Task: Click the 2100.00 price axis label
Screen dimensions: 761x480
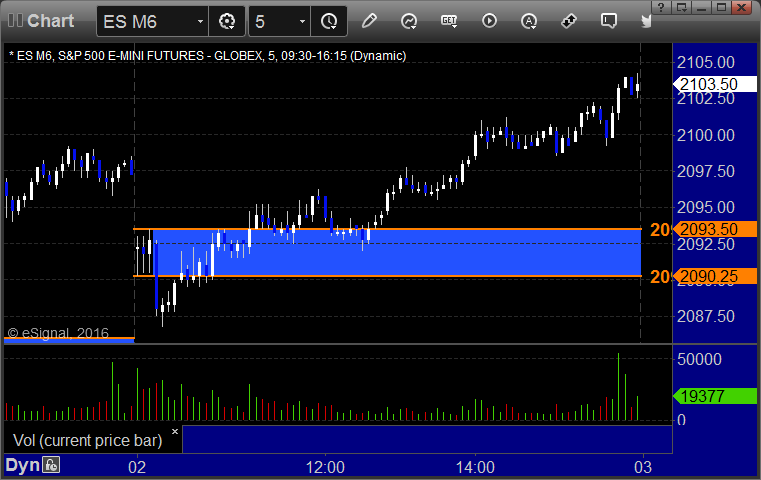Action: click(x=706, y=135)
